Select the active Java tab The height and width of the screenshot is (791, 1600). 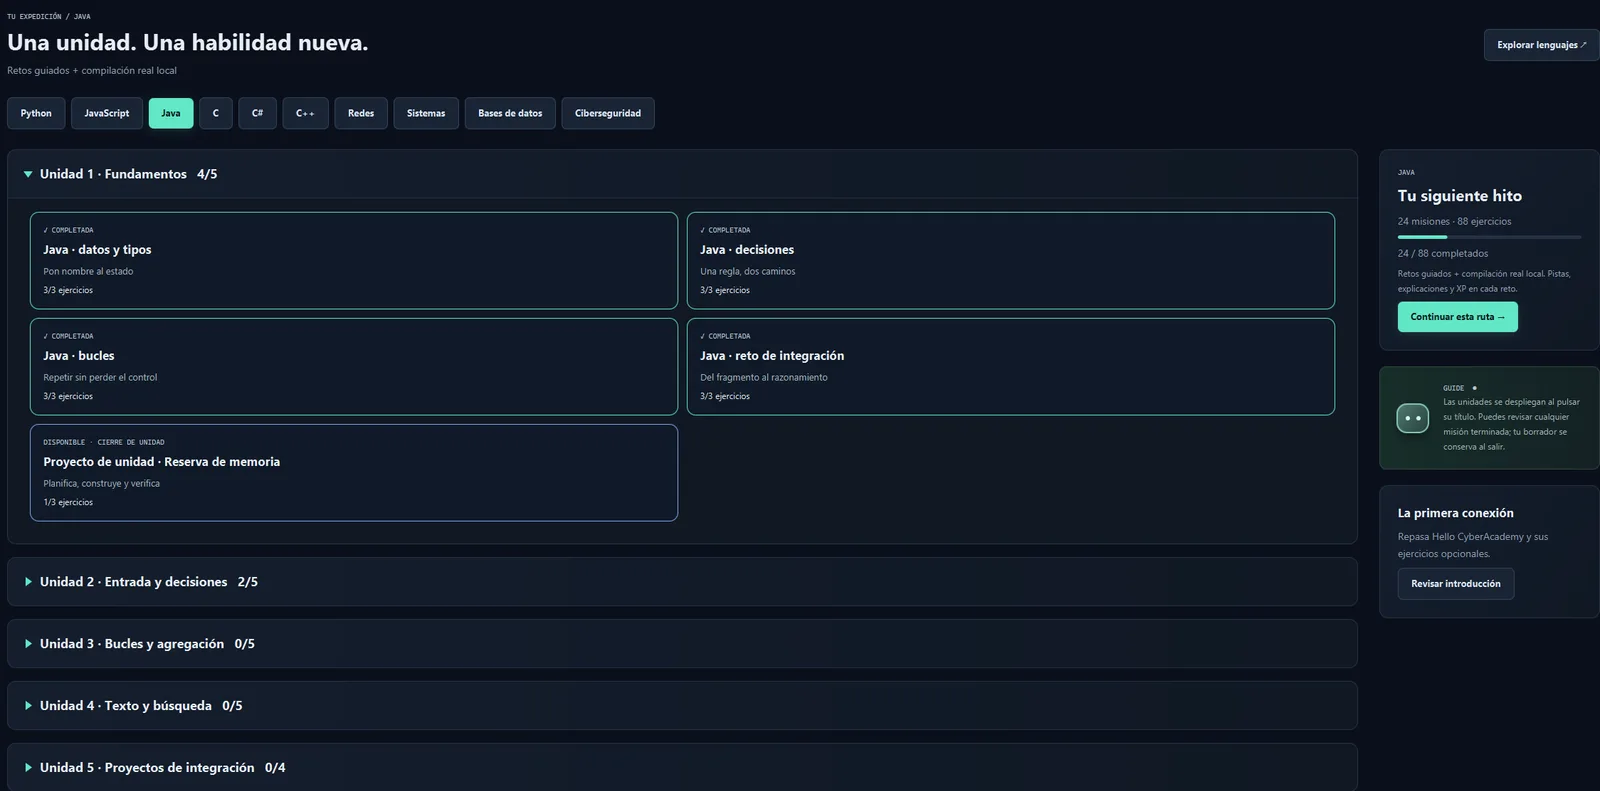(171, 113)
